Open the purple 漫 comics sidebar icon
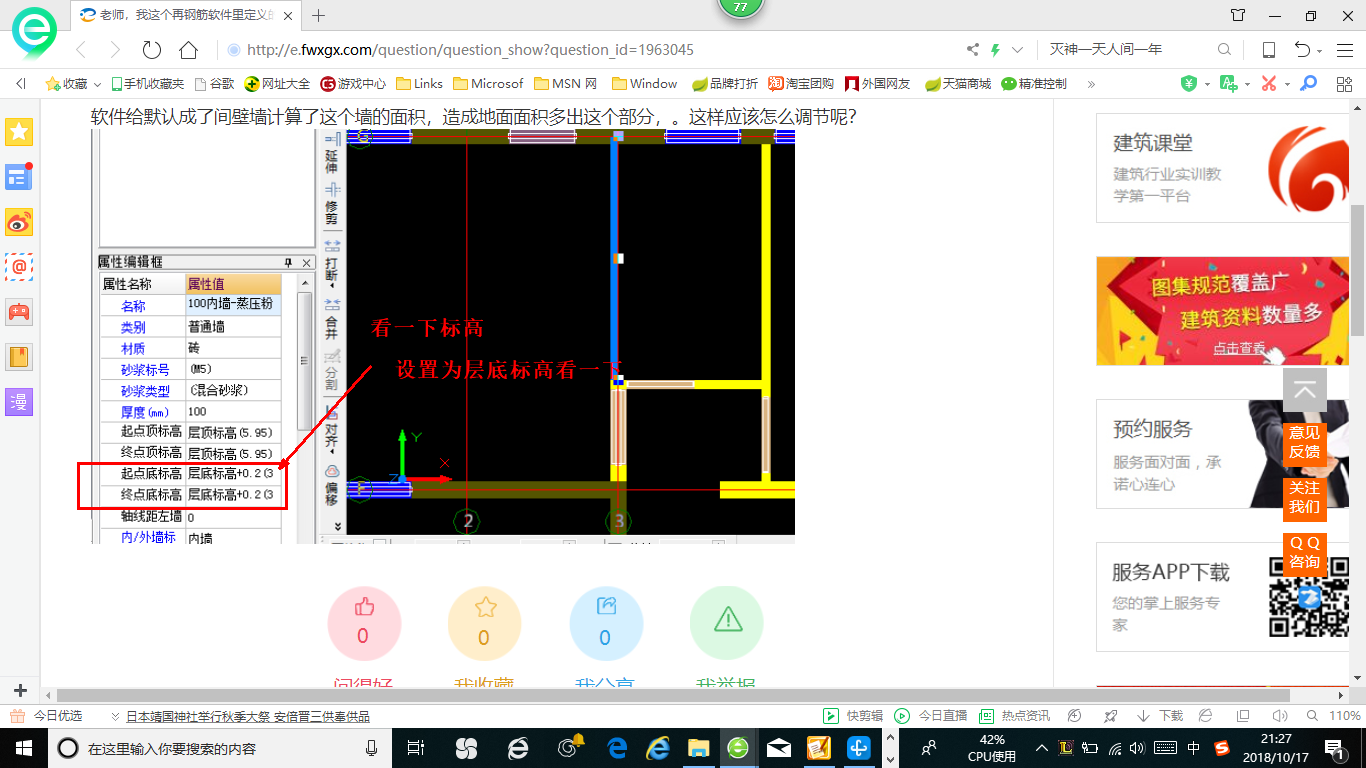 click(19, 401)
